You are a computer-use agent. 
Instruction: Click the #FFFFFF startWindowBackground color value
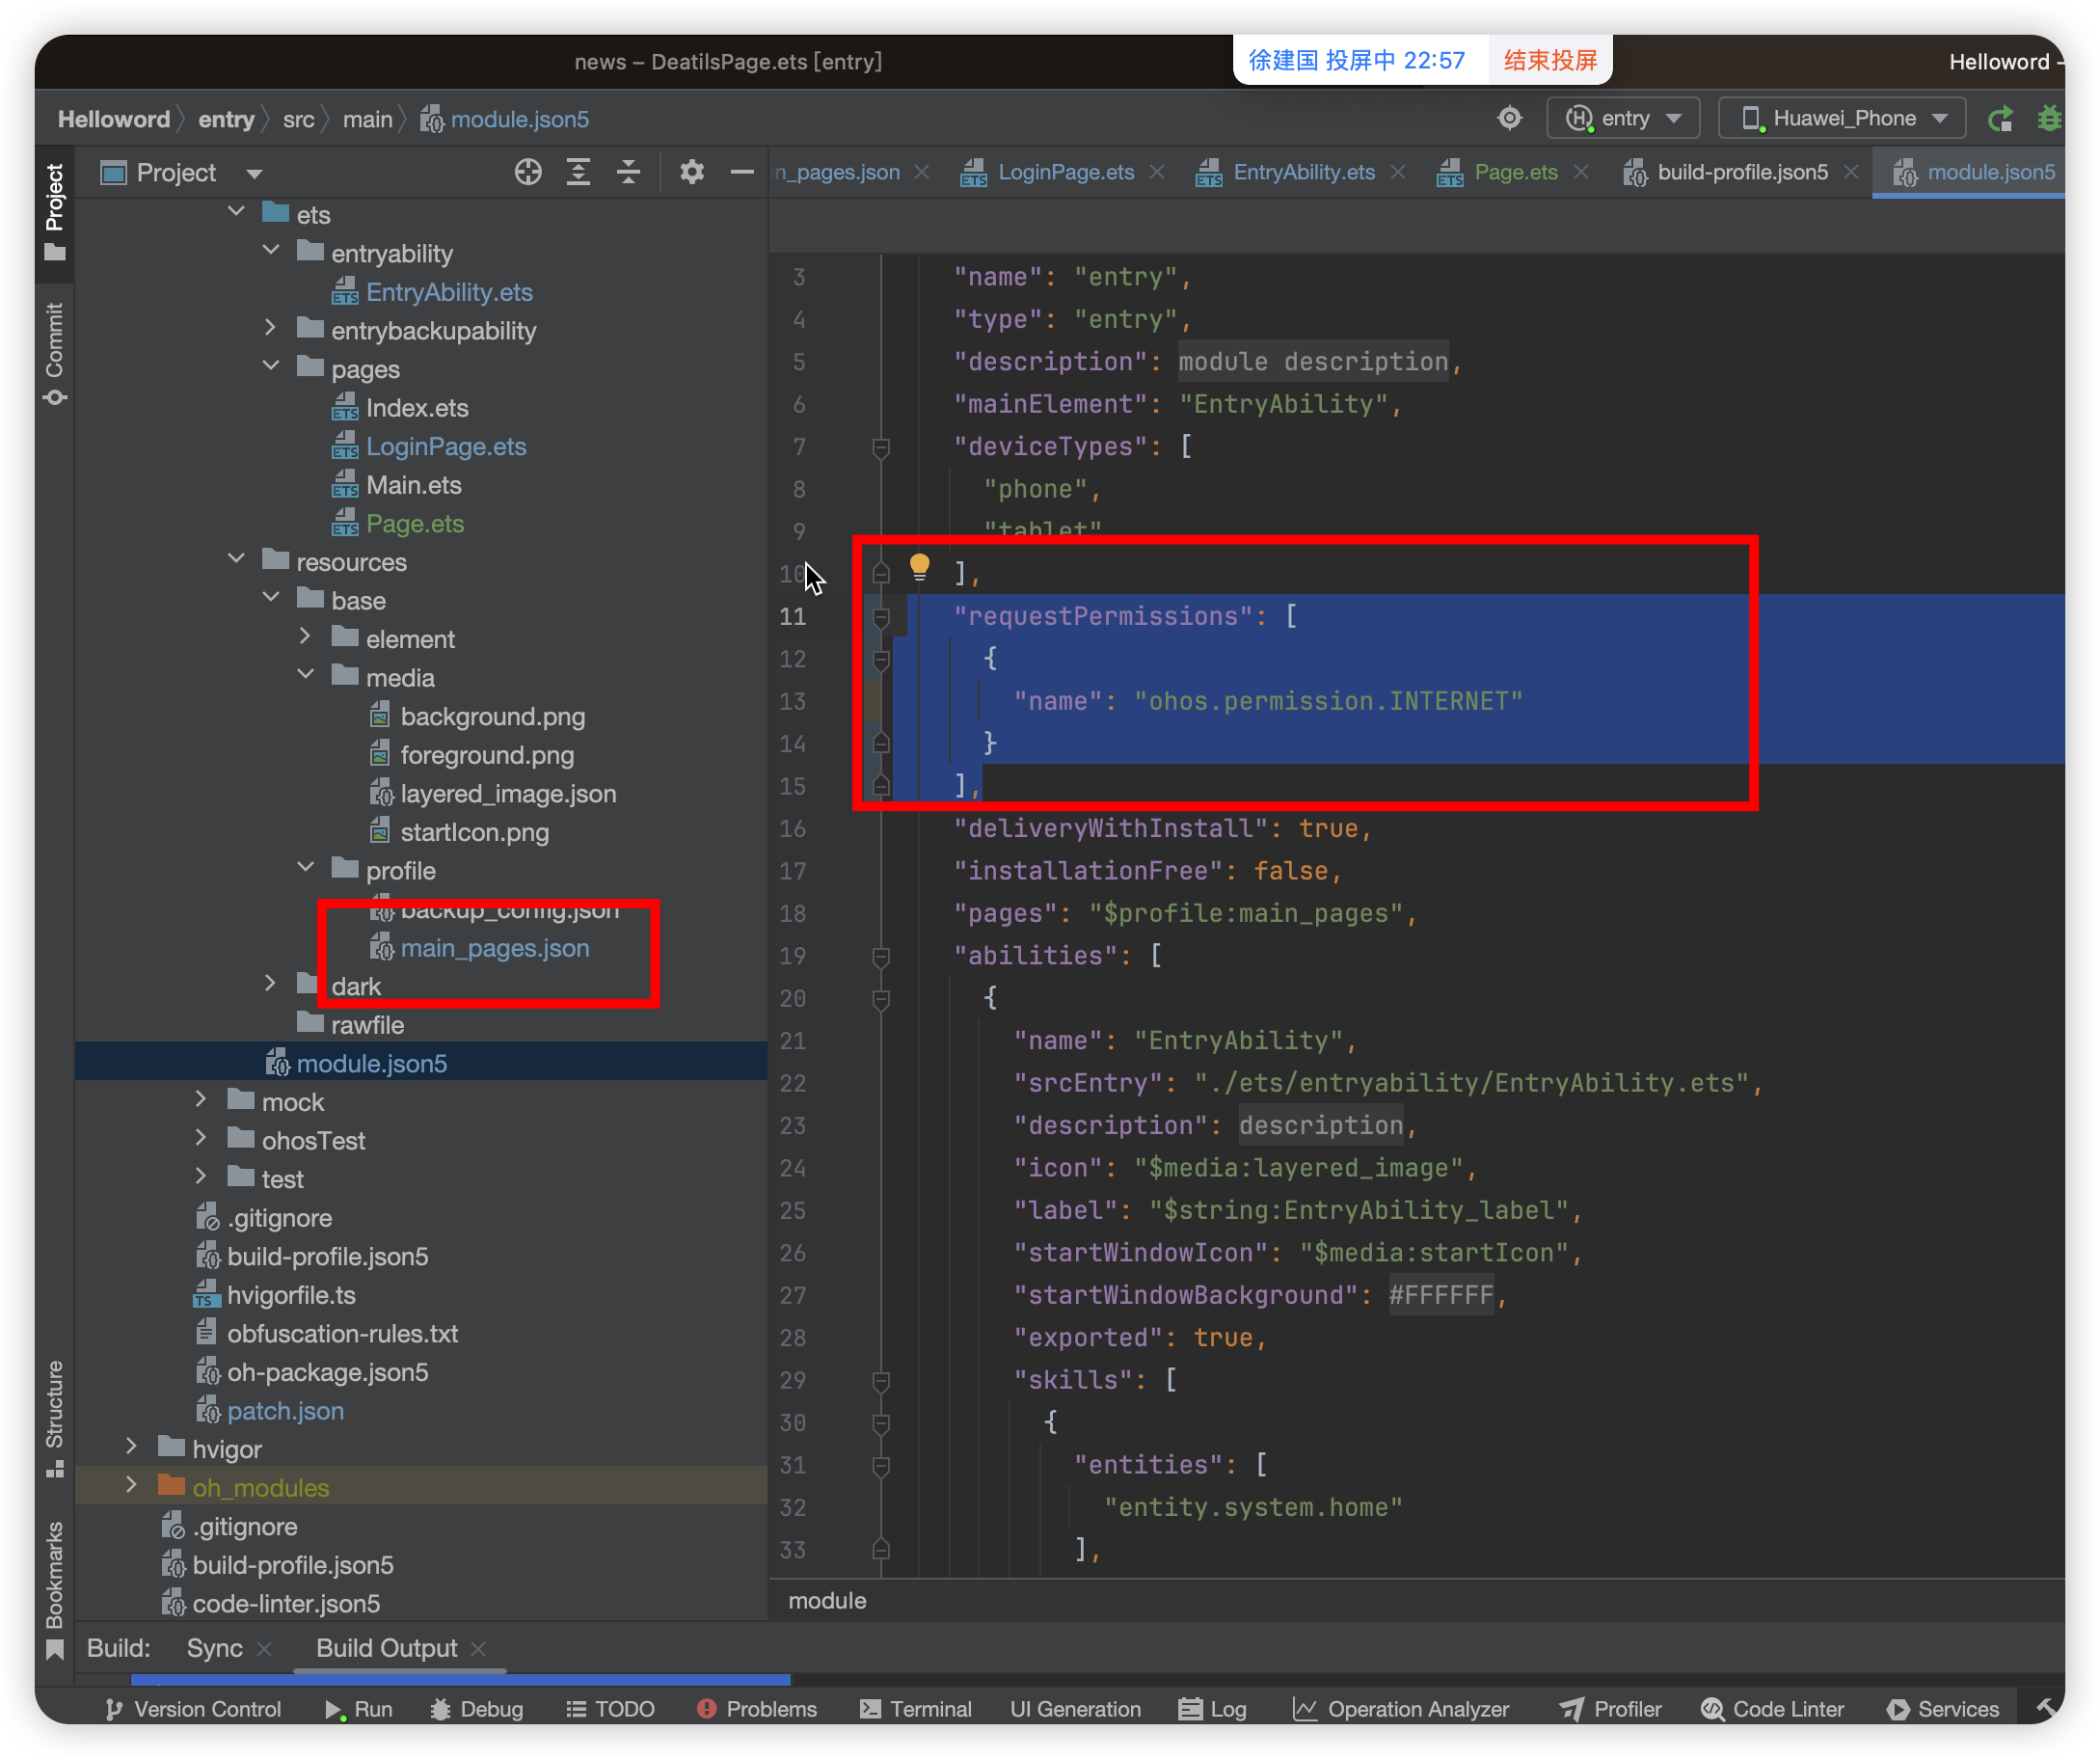[1440, 1295]
